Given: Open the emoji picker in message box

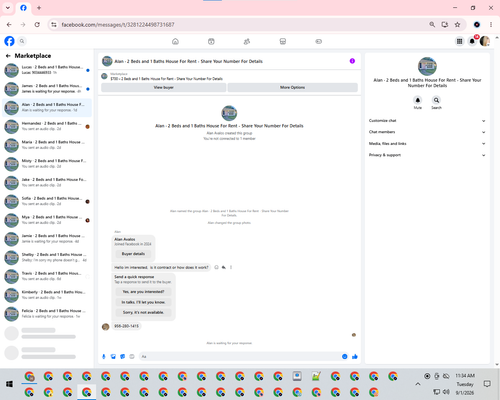Looking at the screenshot, I should tap(345, 357).
